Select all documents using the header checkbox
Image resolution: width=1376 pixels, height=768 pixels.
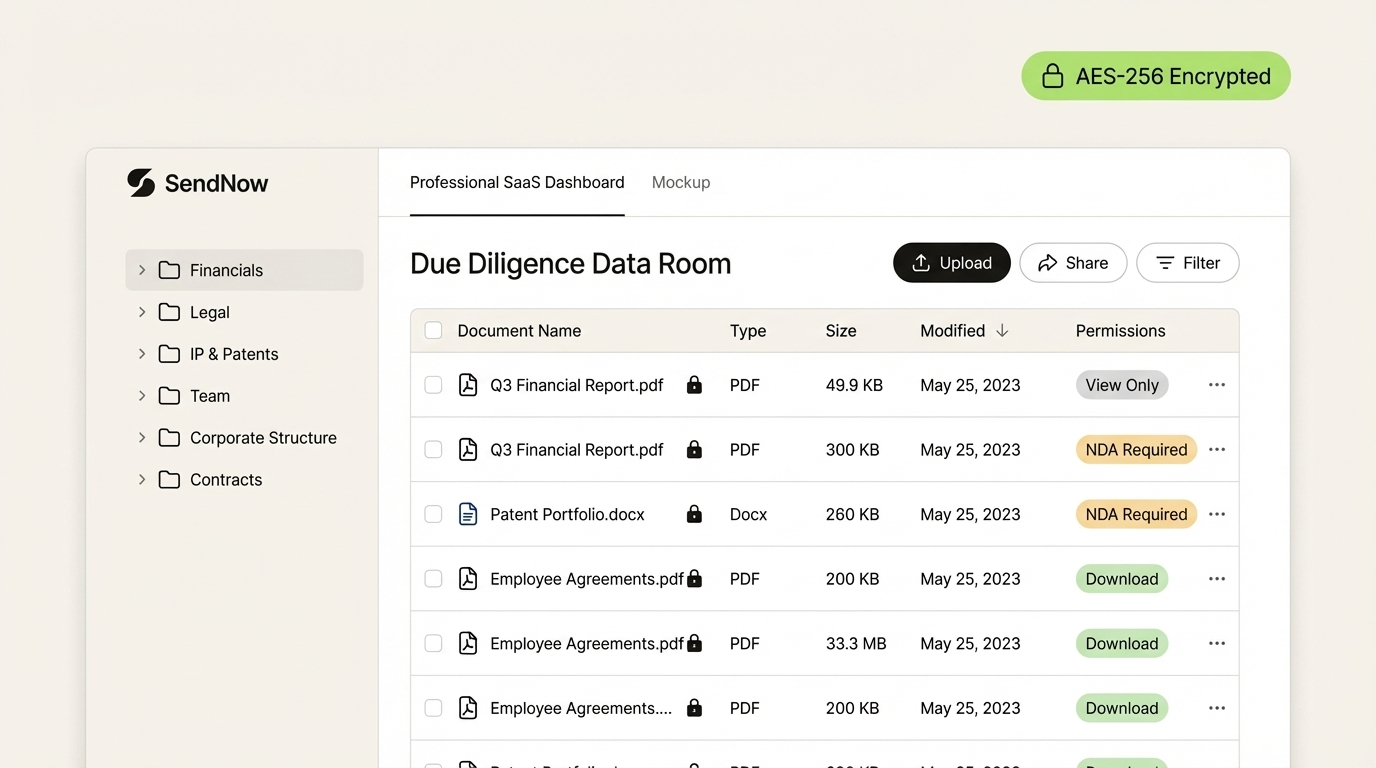coord(433,330)
